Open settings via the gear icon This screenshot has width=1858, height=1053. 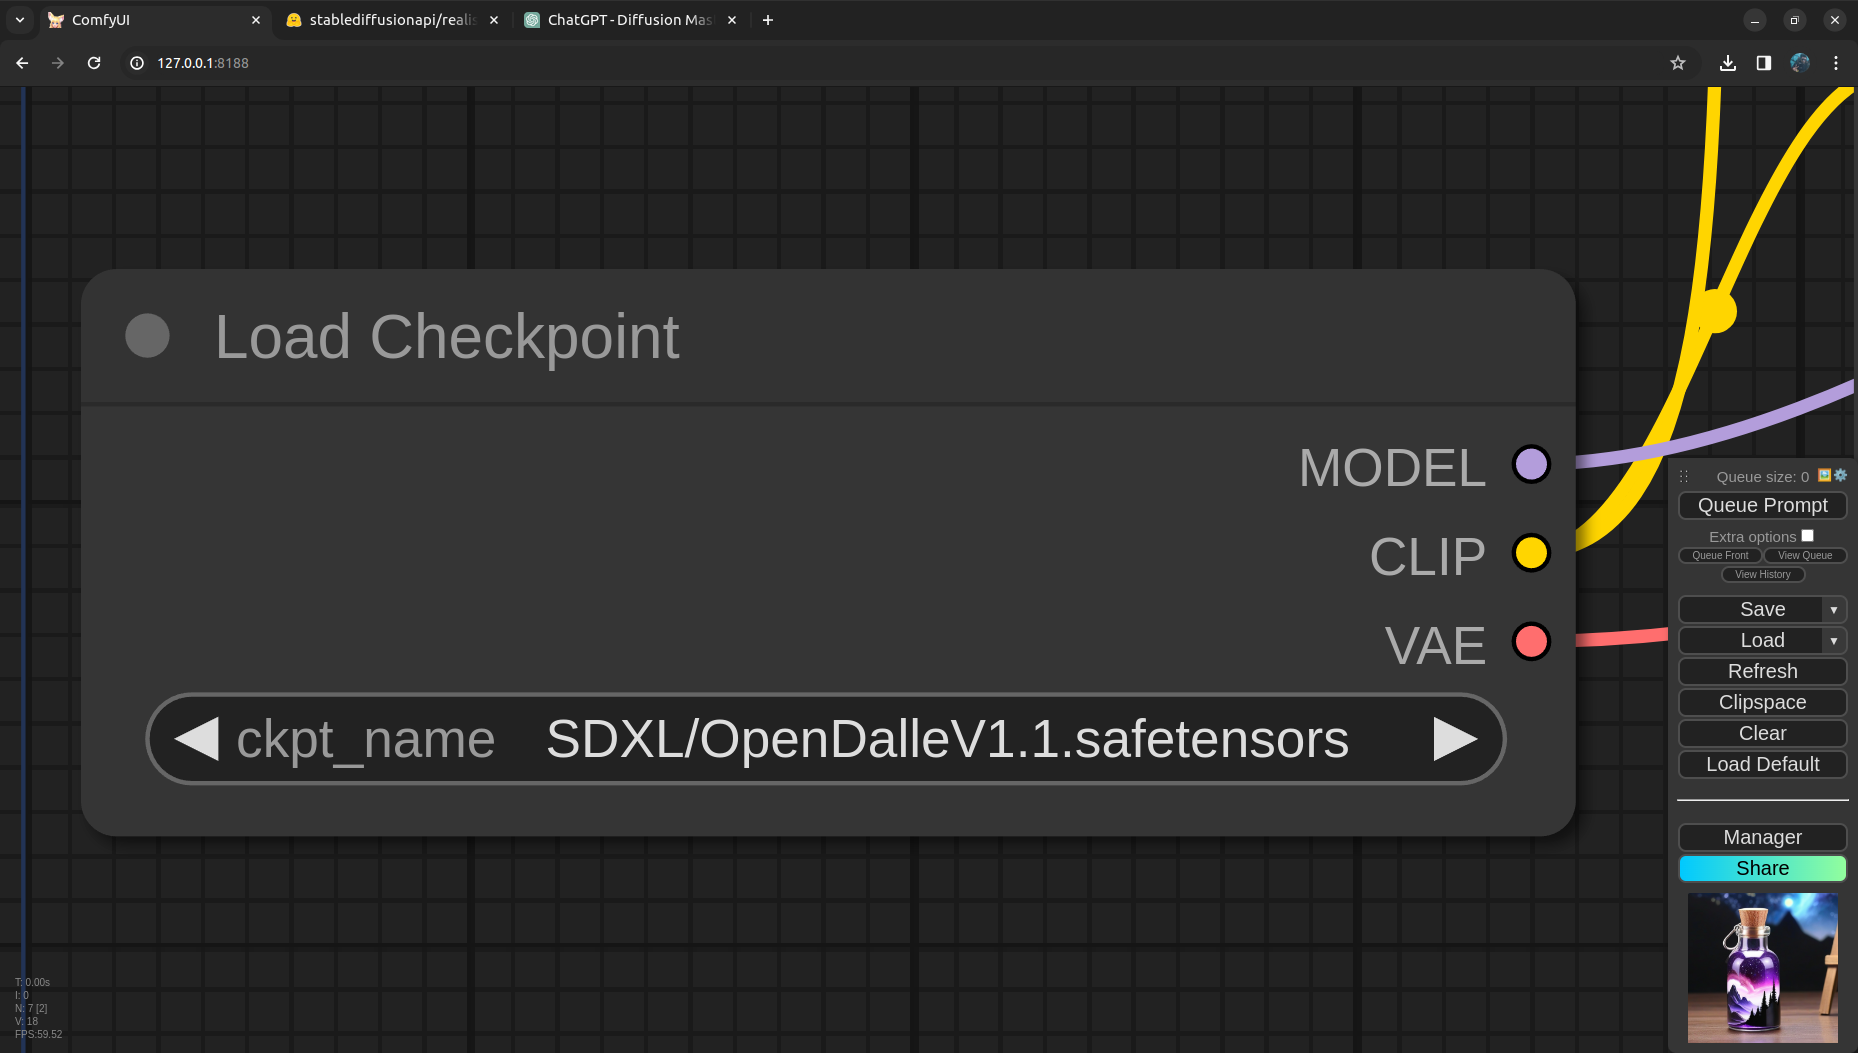1841,475
